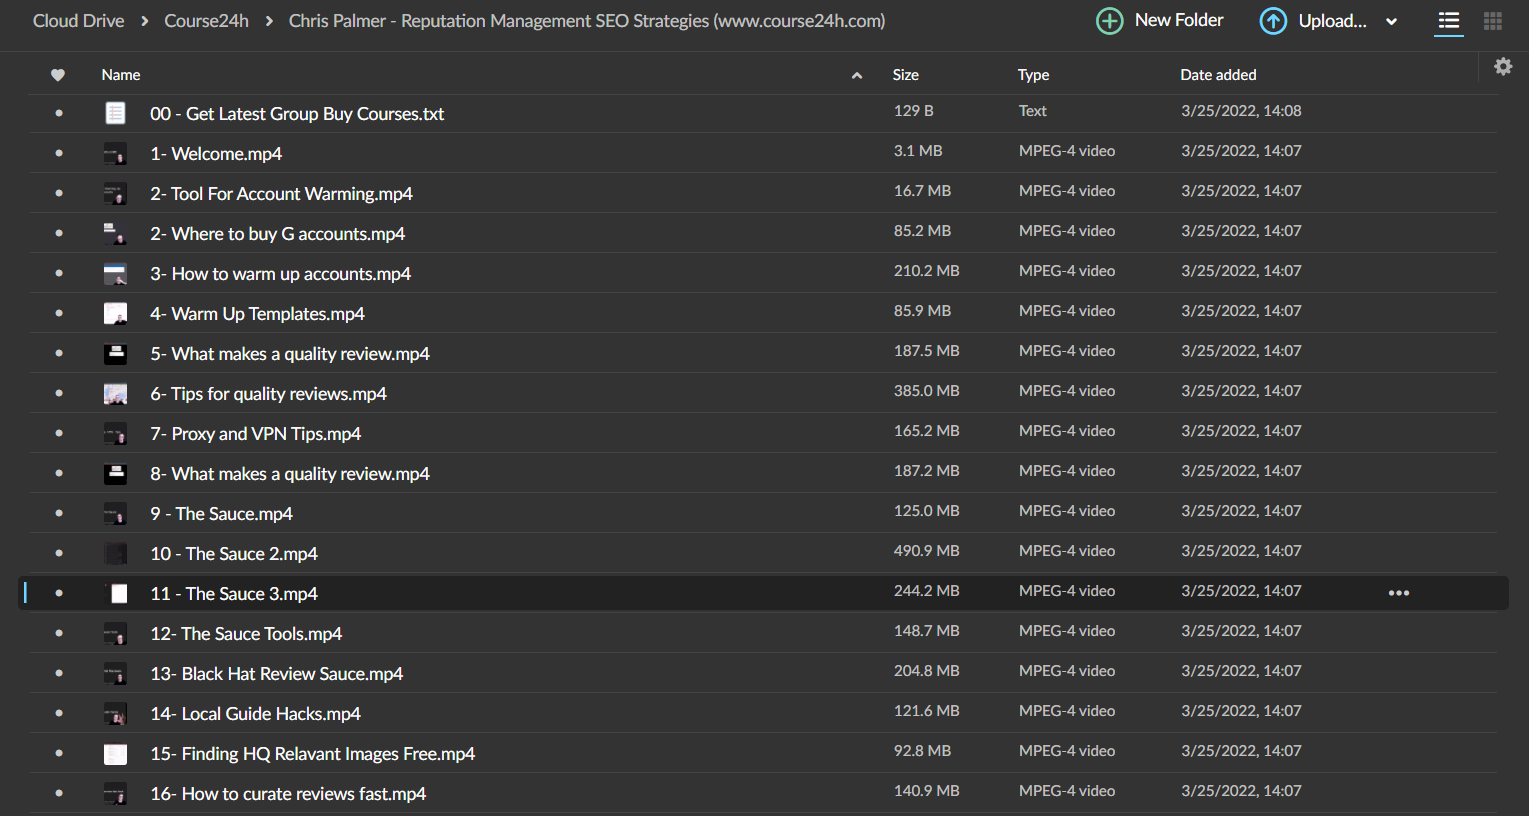Click the New Folder plus icon
Viewport: 1529px width, 816px height.
pyautogui.click(x=1110, y=21)
